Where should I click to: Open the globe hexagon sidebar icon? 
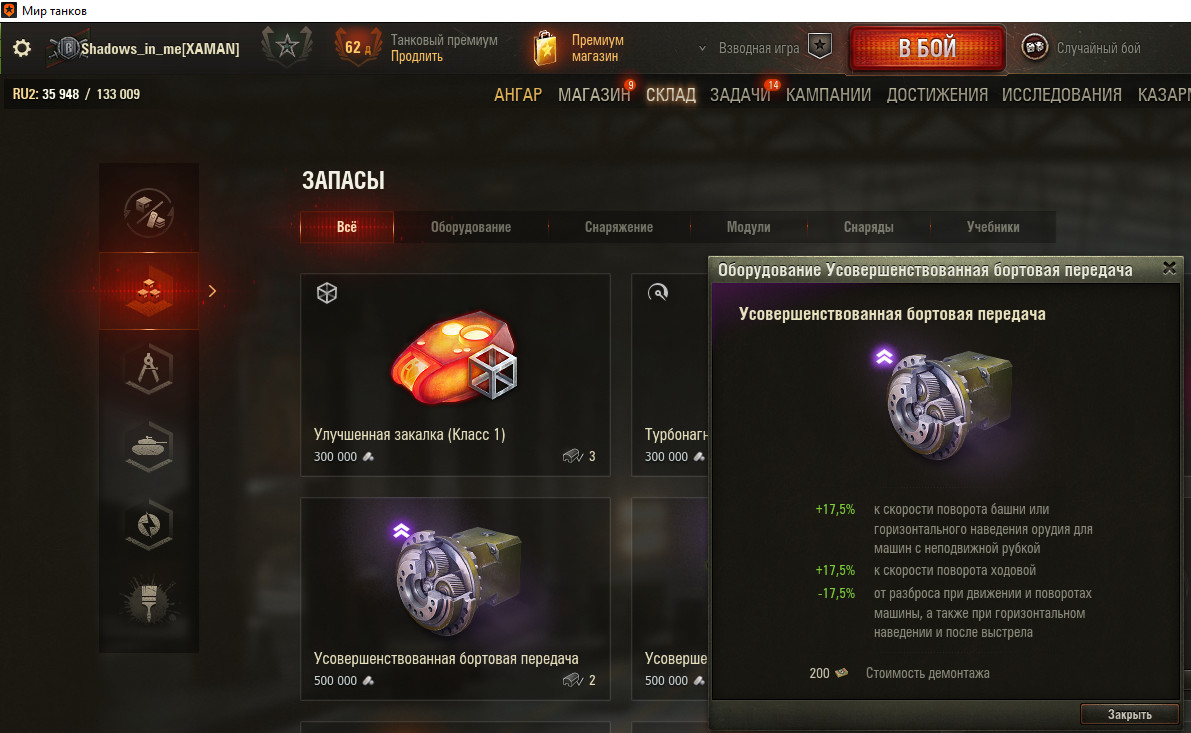pos(149,524)
